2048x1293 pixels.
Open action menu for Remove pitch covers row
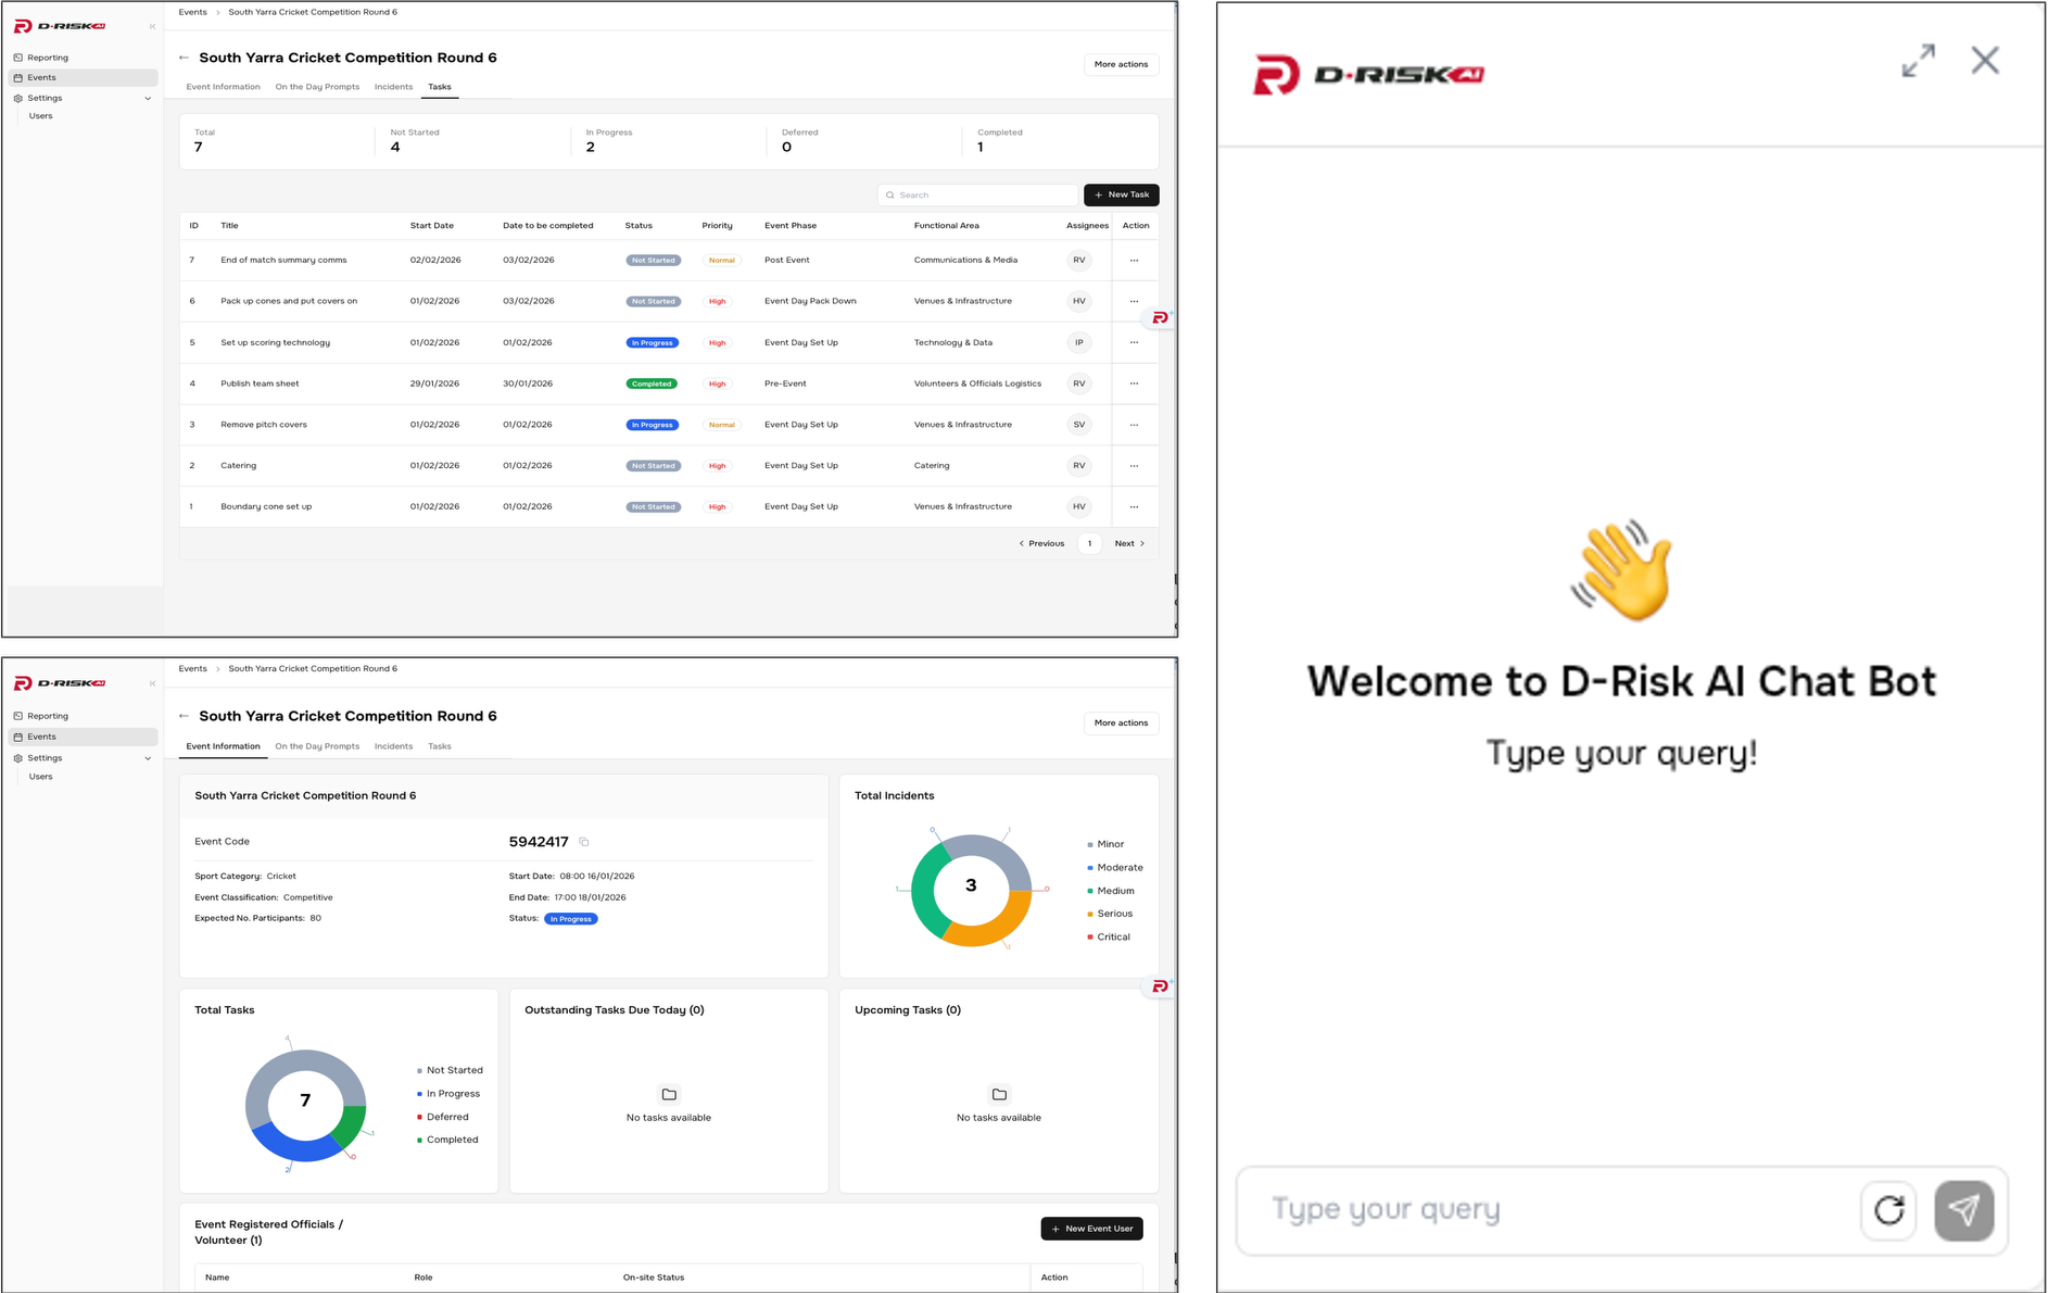1134,424
